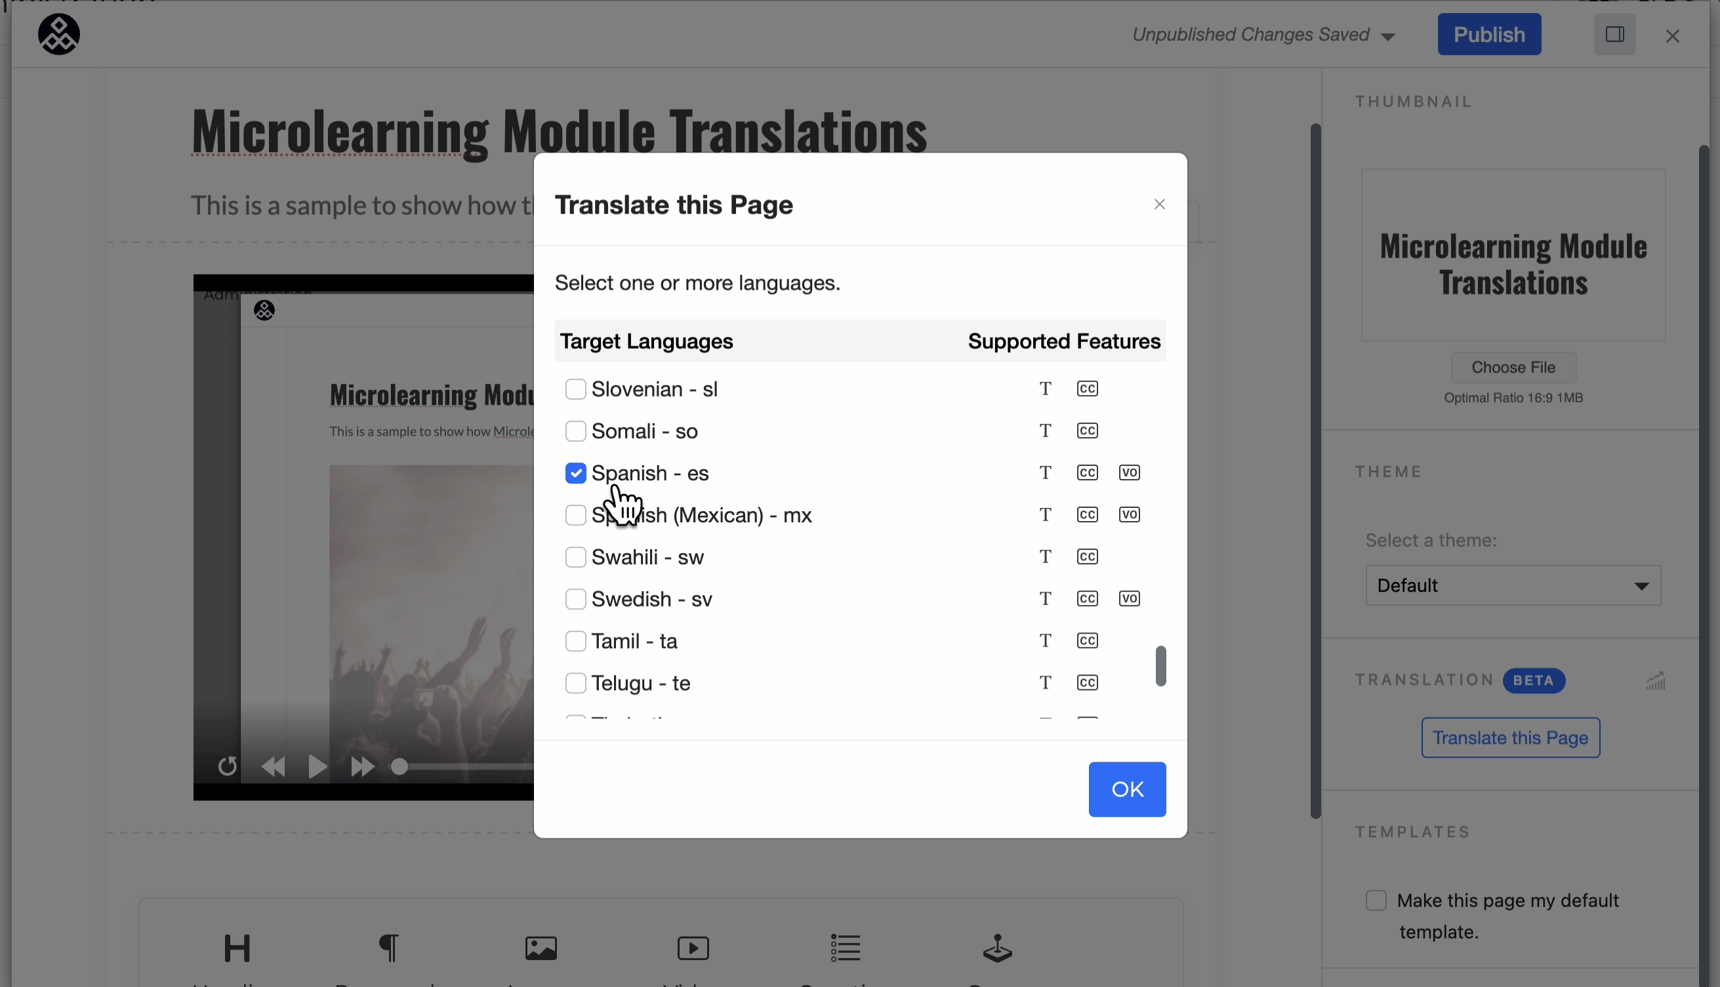Click the video progress slider handle
Screen dimensions: 1720x987
pyautogui.click(x=400, y=767)
